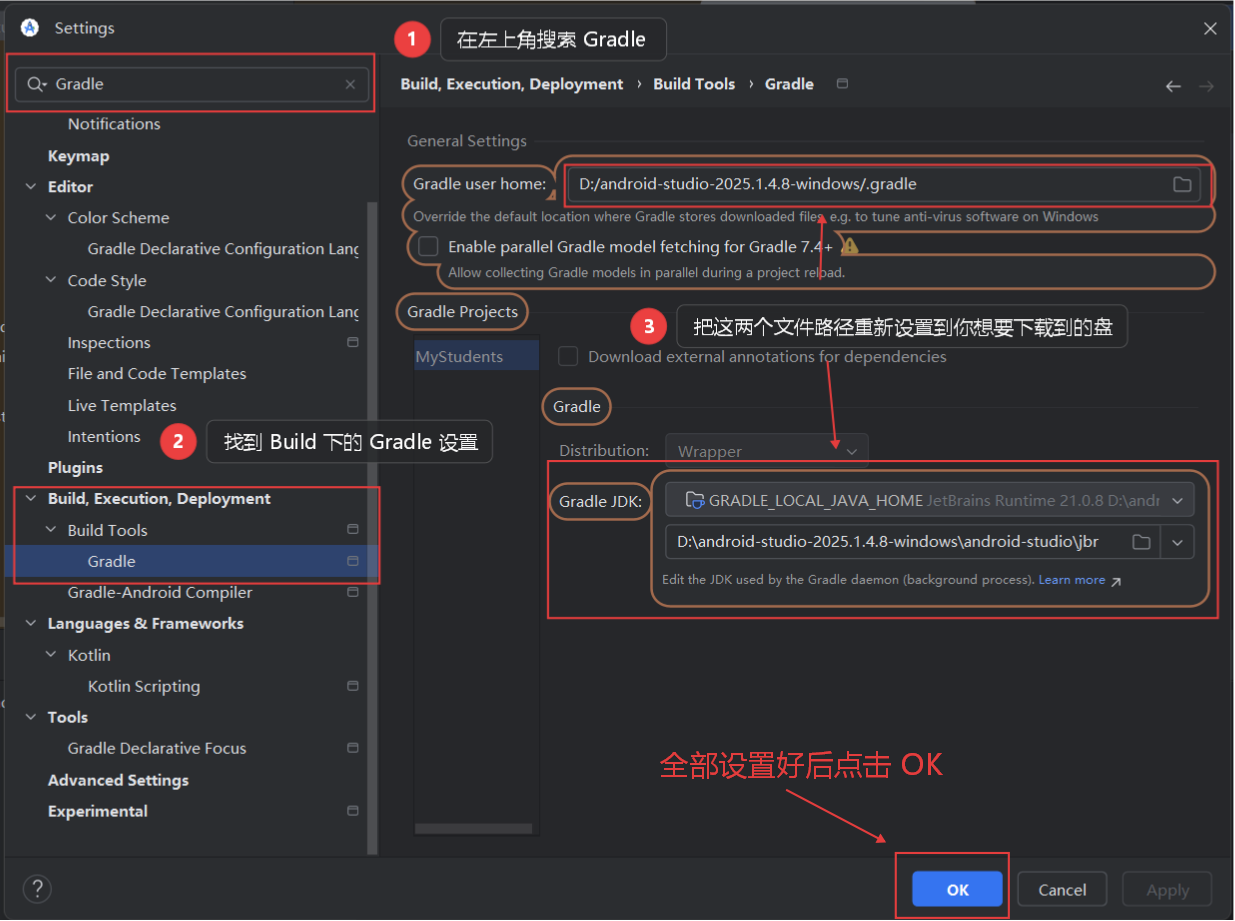Toggle Download external annotations for dependencies
Screen dimensions: 1235x921
click(568, 356)
